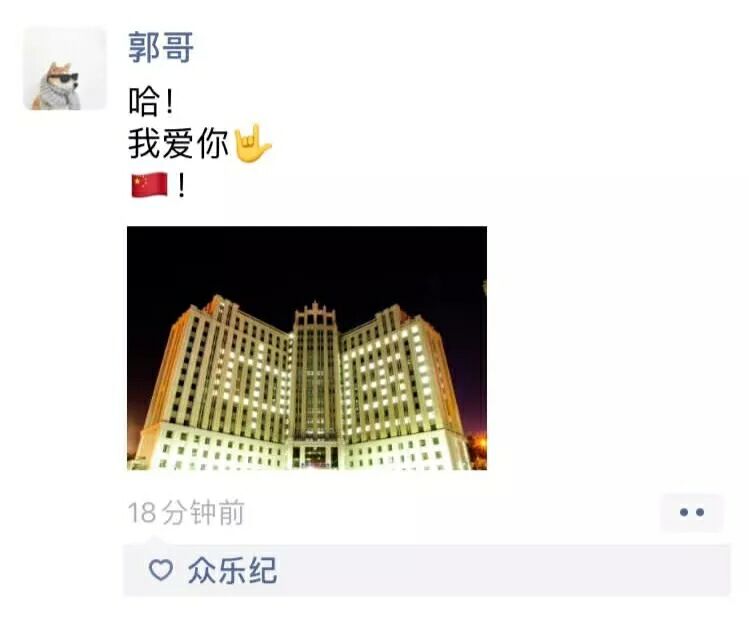The width and height of the screenshot is (749, 624).
Task: Open the two-dot like and comment menu
Action: pos(692,512)
